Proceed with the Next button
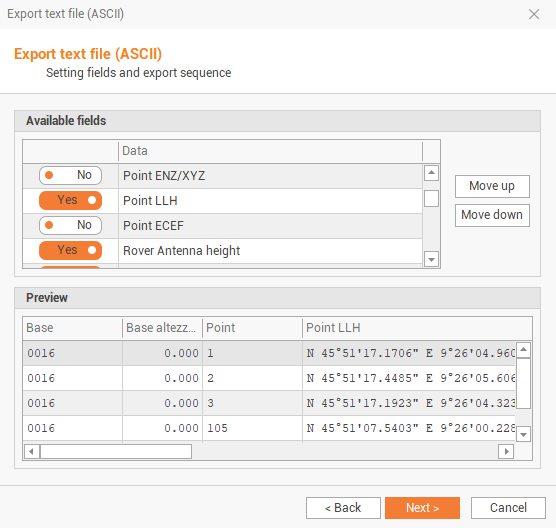556x528 pixels. point(422,508)
